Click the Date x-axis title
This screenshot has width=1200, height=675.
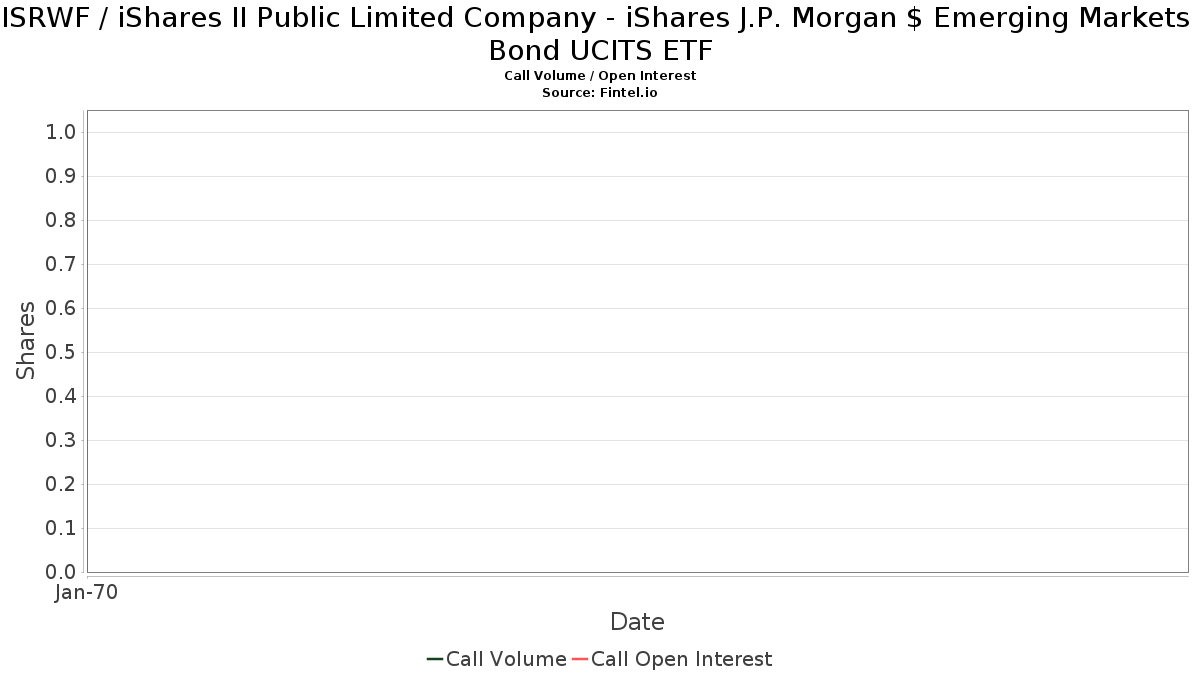point(637,622)
